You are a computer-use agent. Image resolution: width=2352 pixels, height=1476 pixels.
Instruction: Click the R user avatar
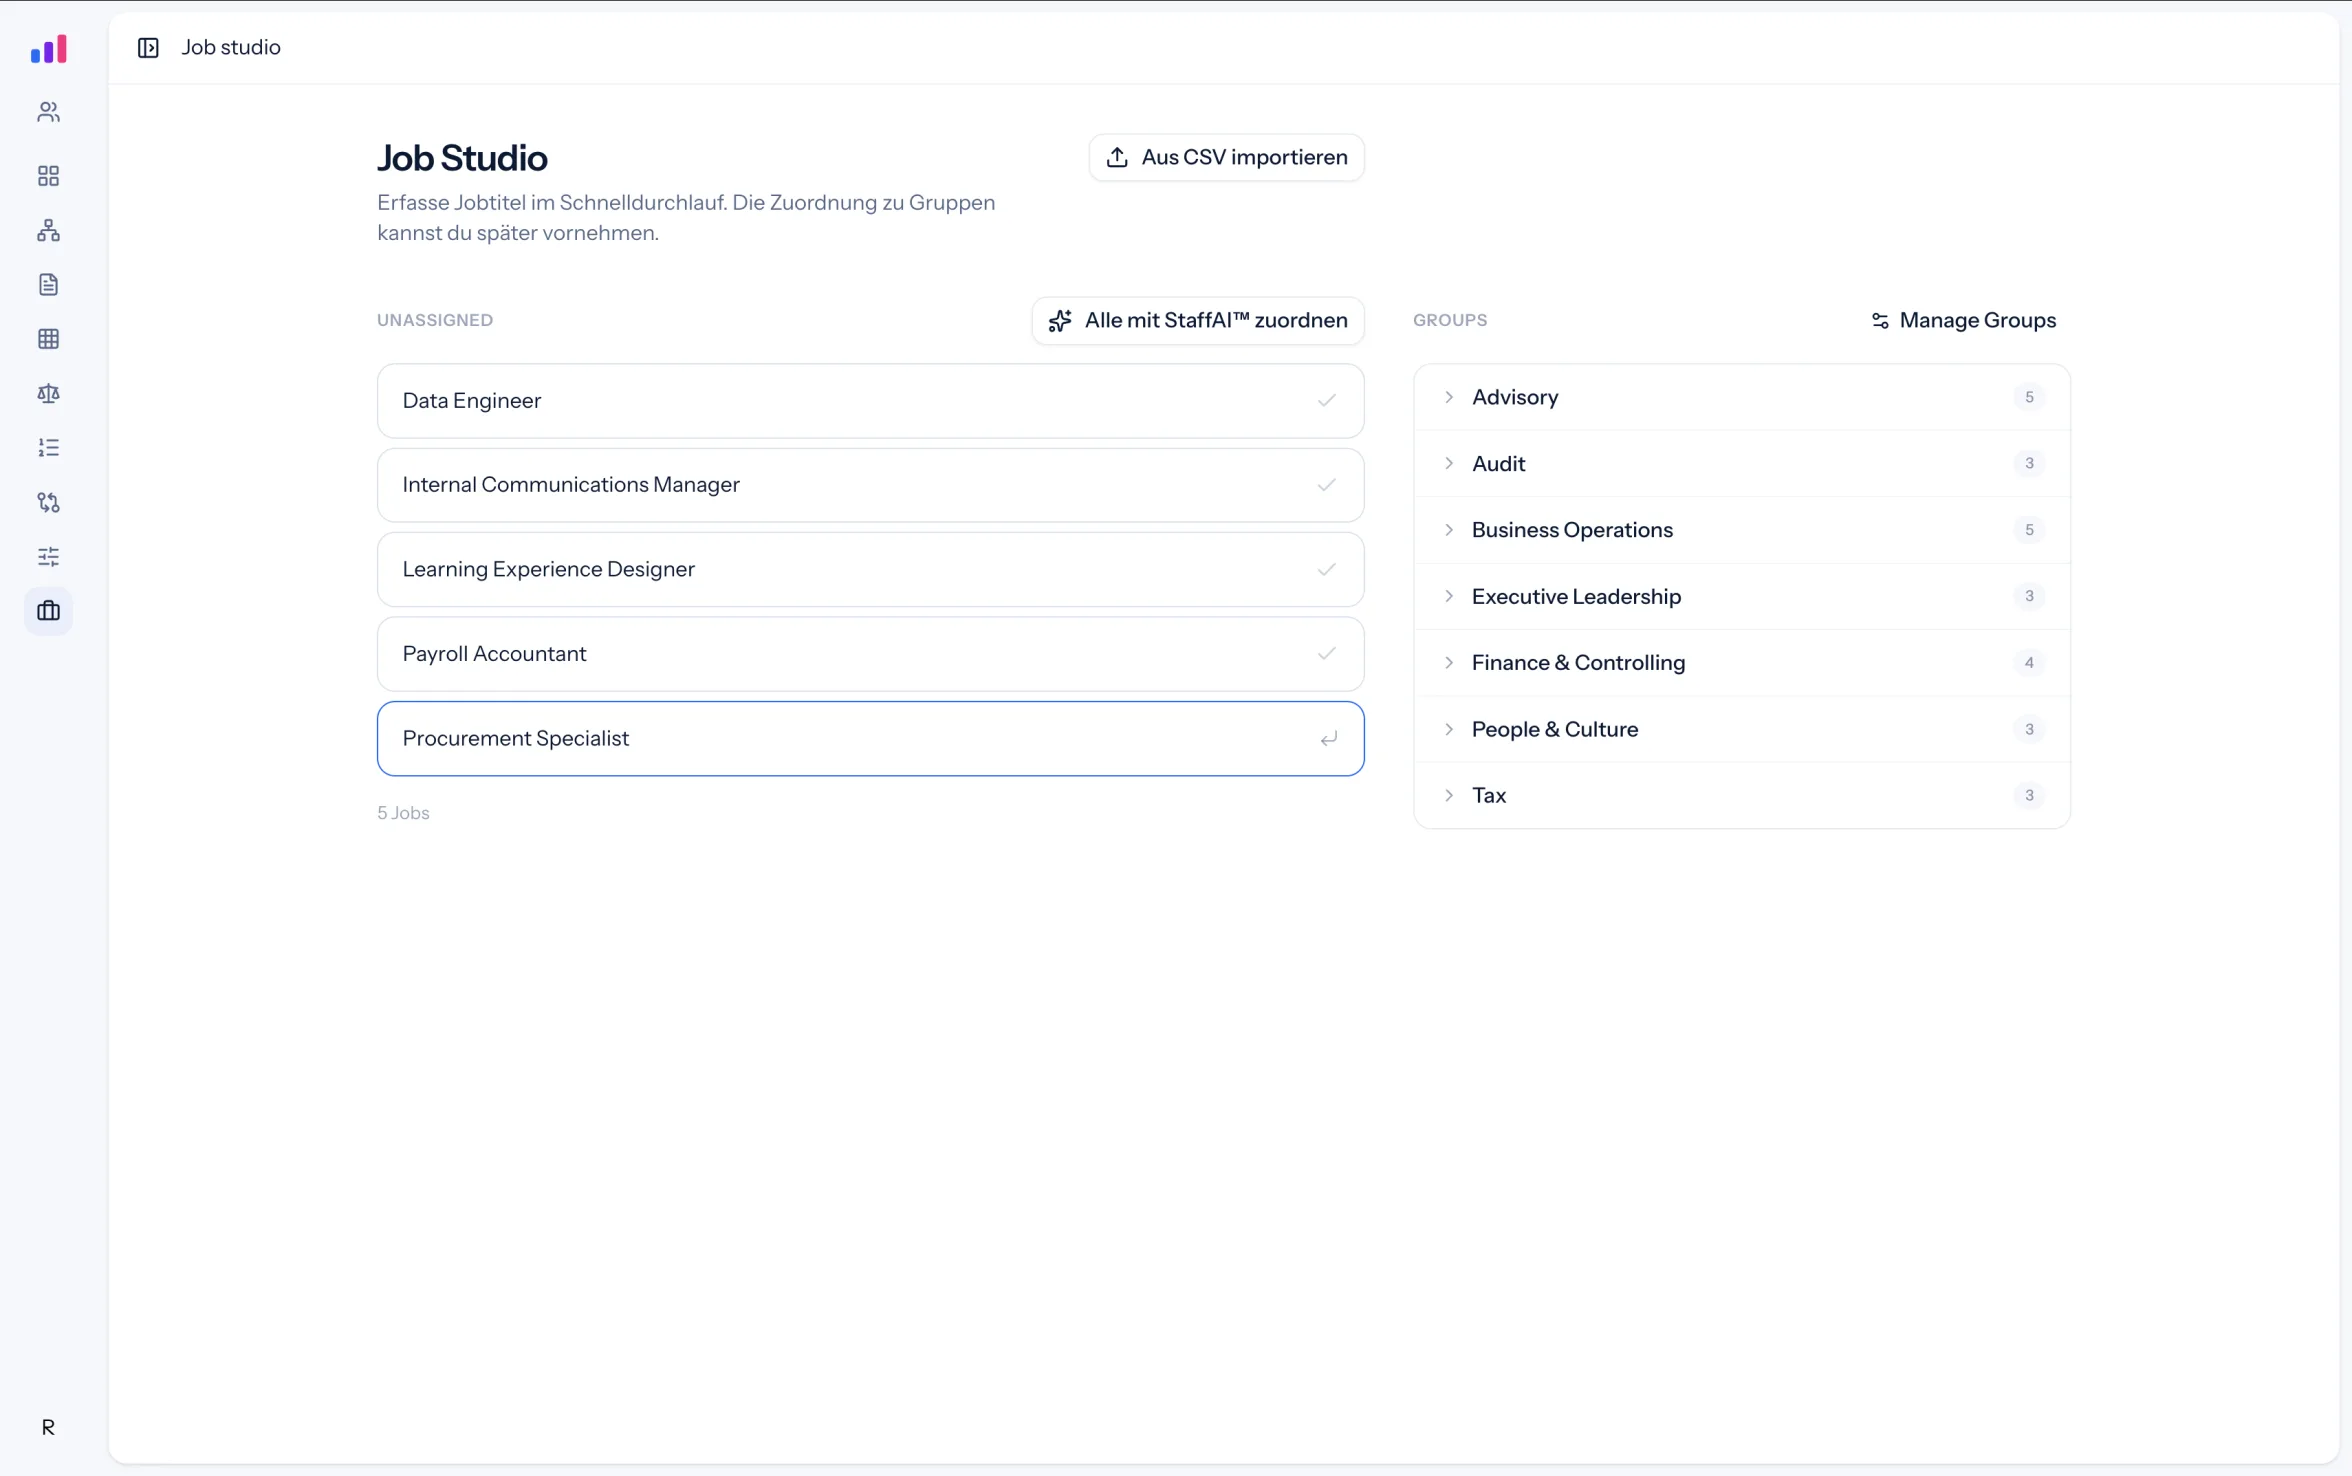point(48,1428)
